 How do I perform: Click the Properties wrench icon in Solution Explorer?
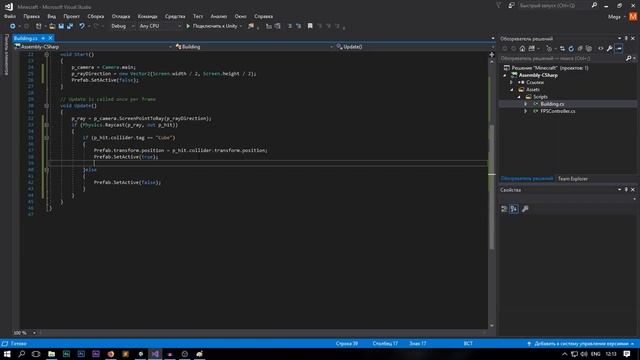[609, 49]
